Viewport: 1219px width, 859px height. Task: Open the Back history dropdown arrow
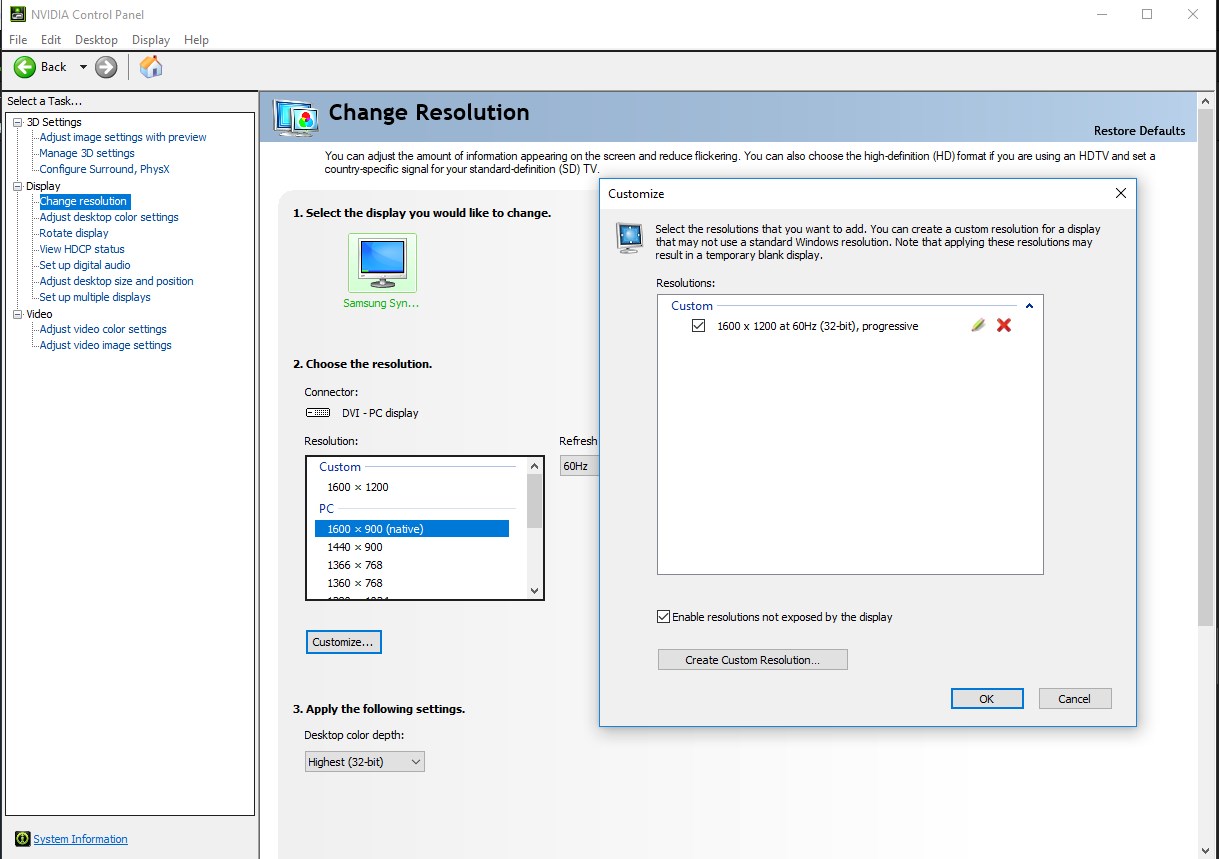pyautogui.click(x=83, y=67)
